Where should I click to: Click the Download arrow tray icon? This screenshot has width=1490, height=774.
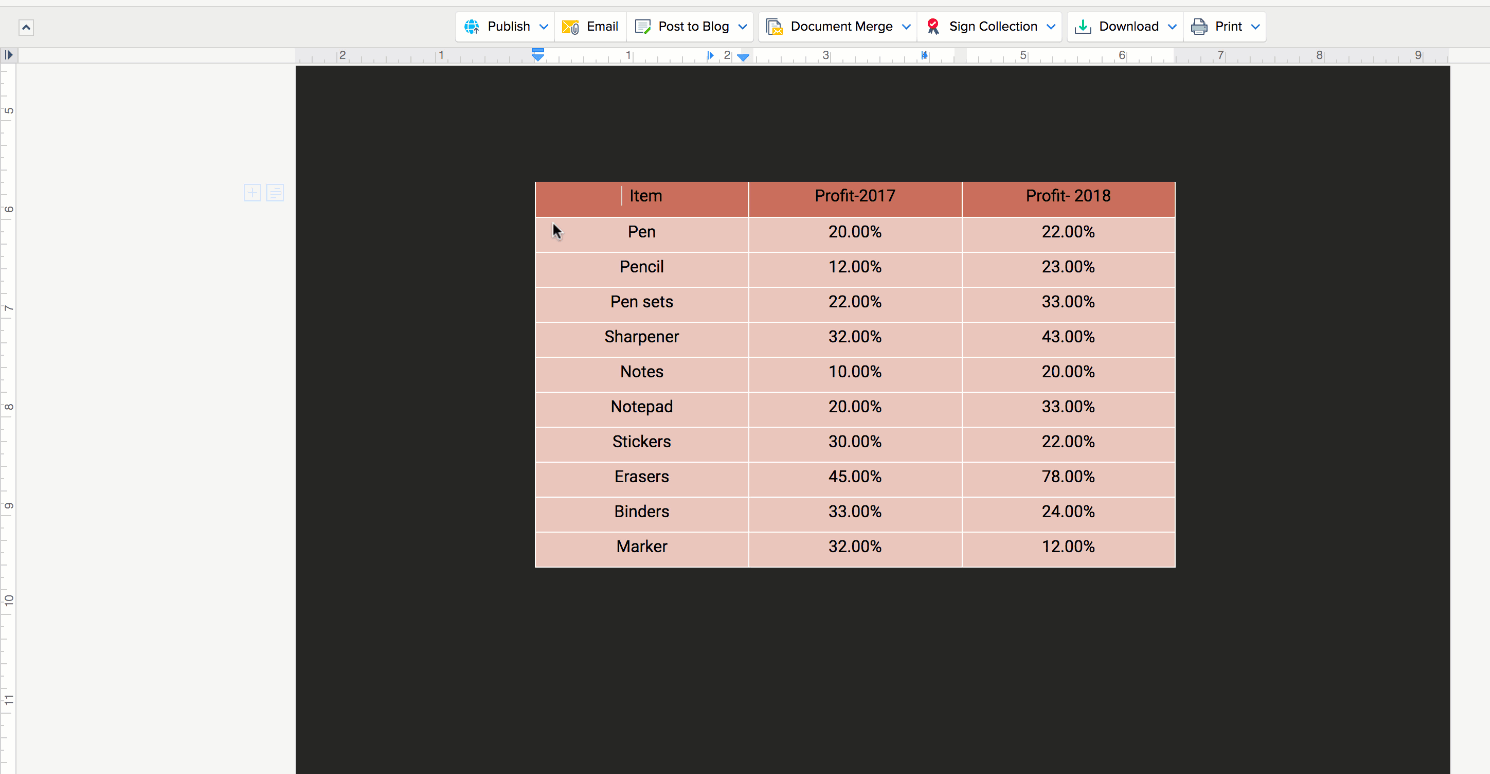[x=1083, y=27]
